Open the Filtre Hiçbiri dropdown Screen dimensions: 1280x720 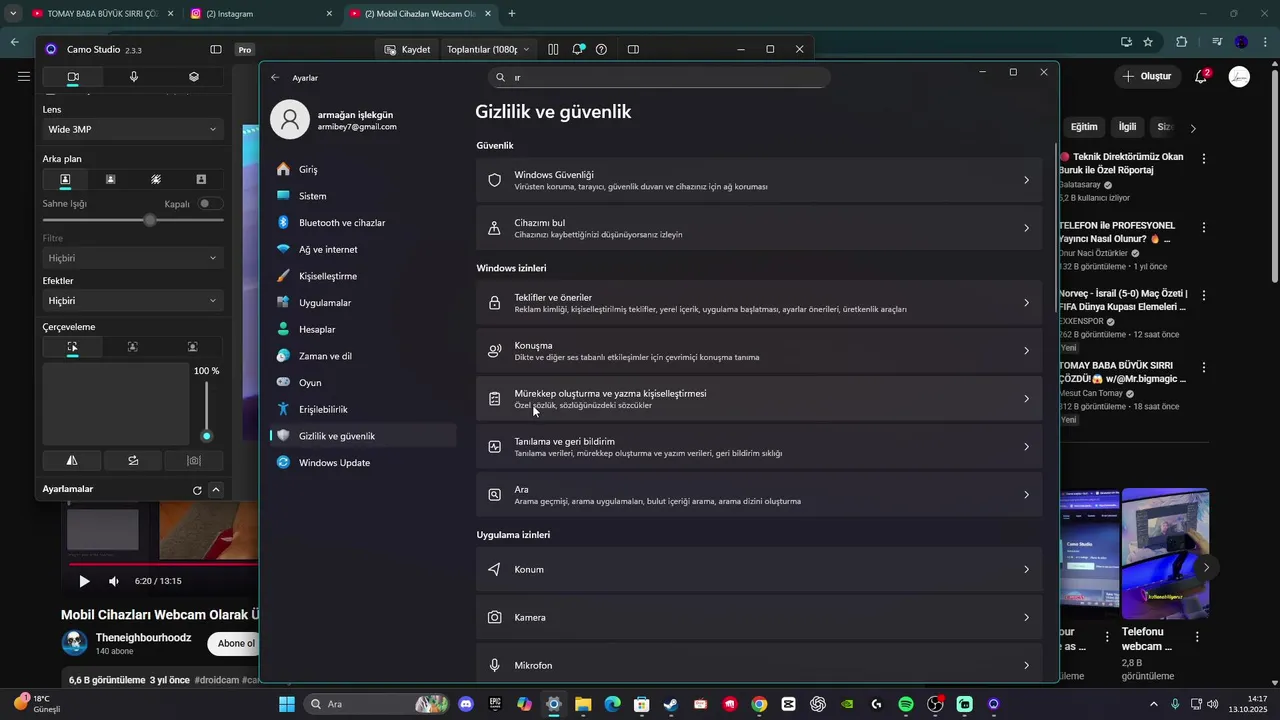(133, 258)
